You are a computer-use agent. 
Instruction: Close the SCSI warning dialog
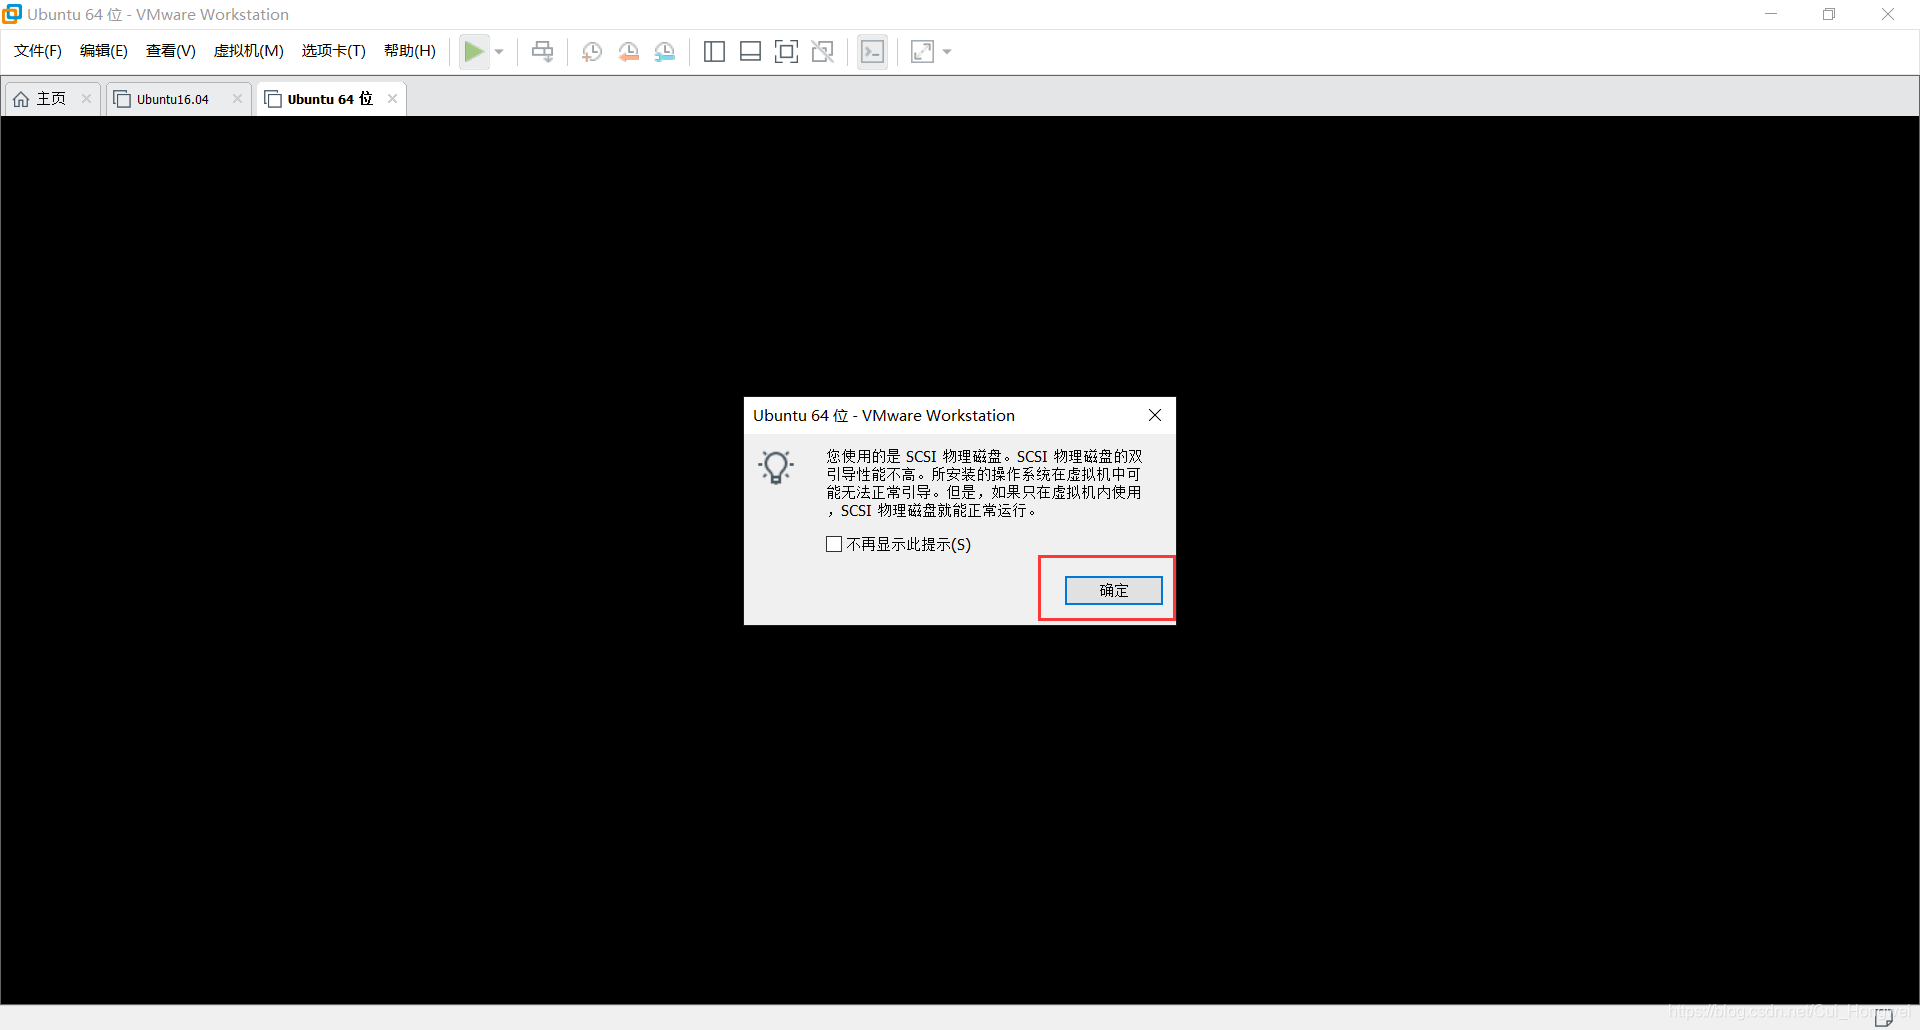pyautogui.click(x=1155, y=415)
